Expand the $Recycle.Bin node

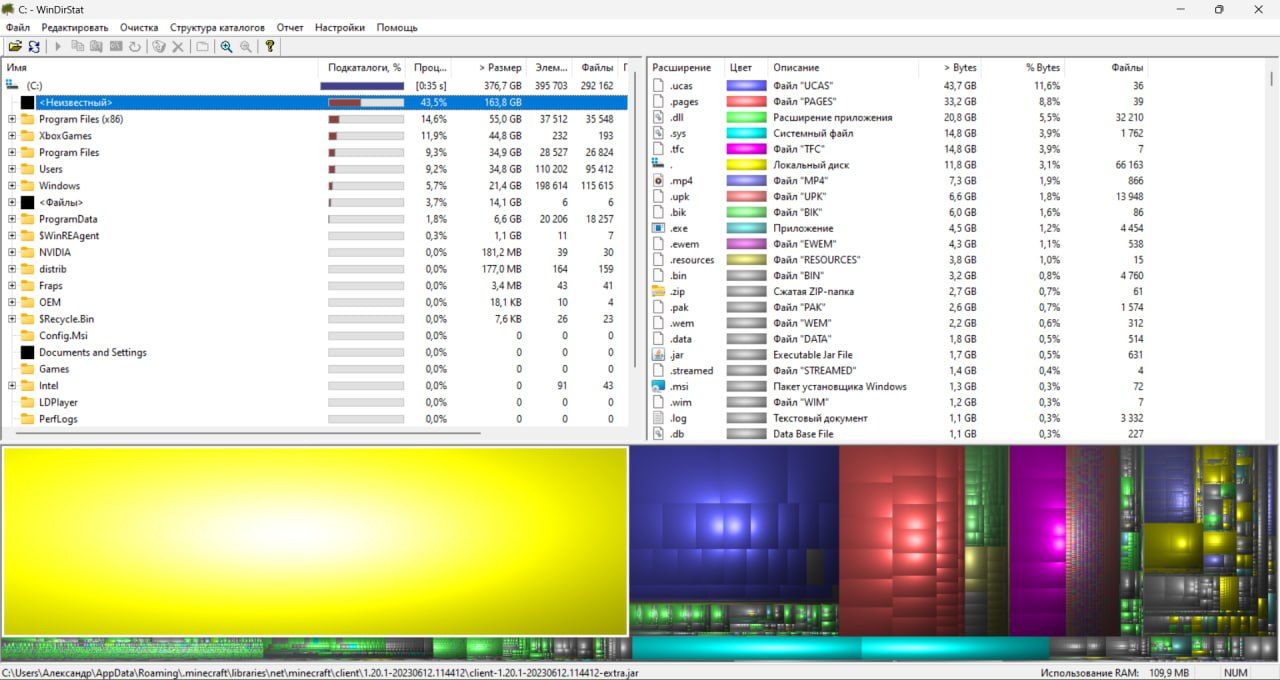(12, 319)
